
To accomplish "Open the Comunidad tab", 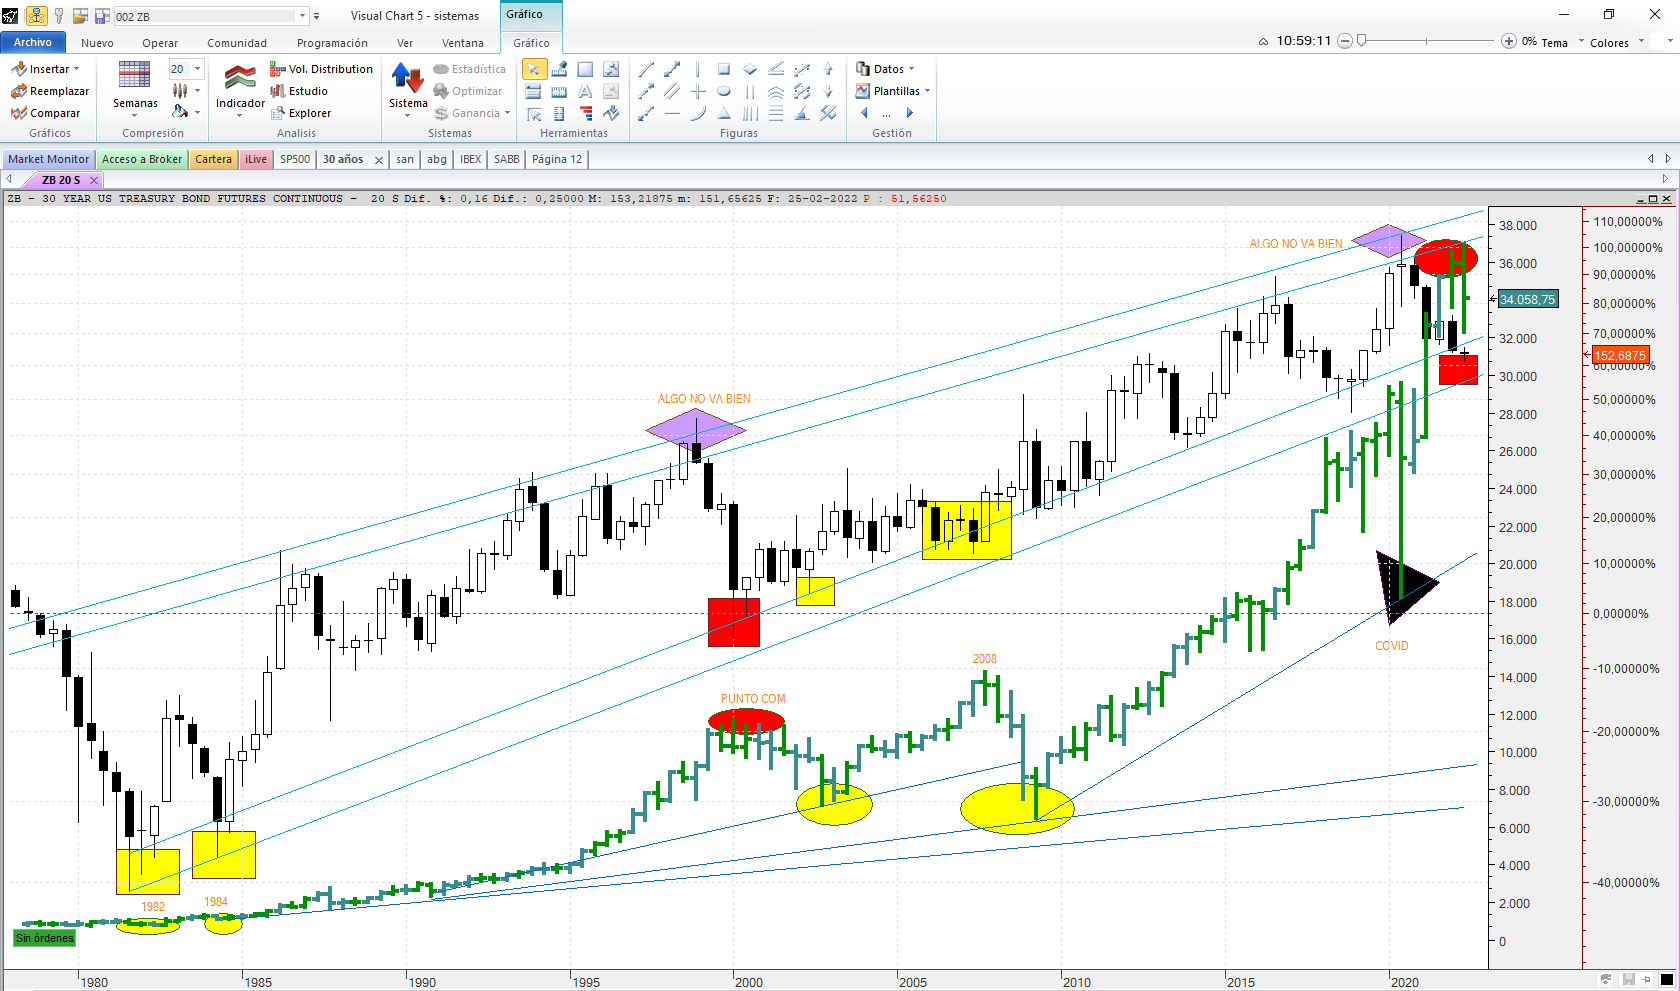I will pyautogui.click(x=237, y=43).
